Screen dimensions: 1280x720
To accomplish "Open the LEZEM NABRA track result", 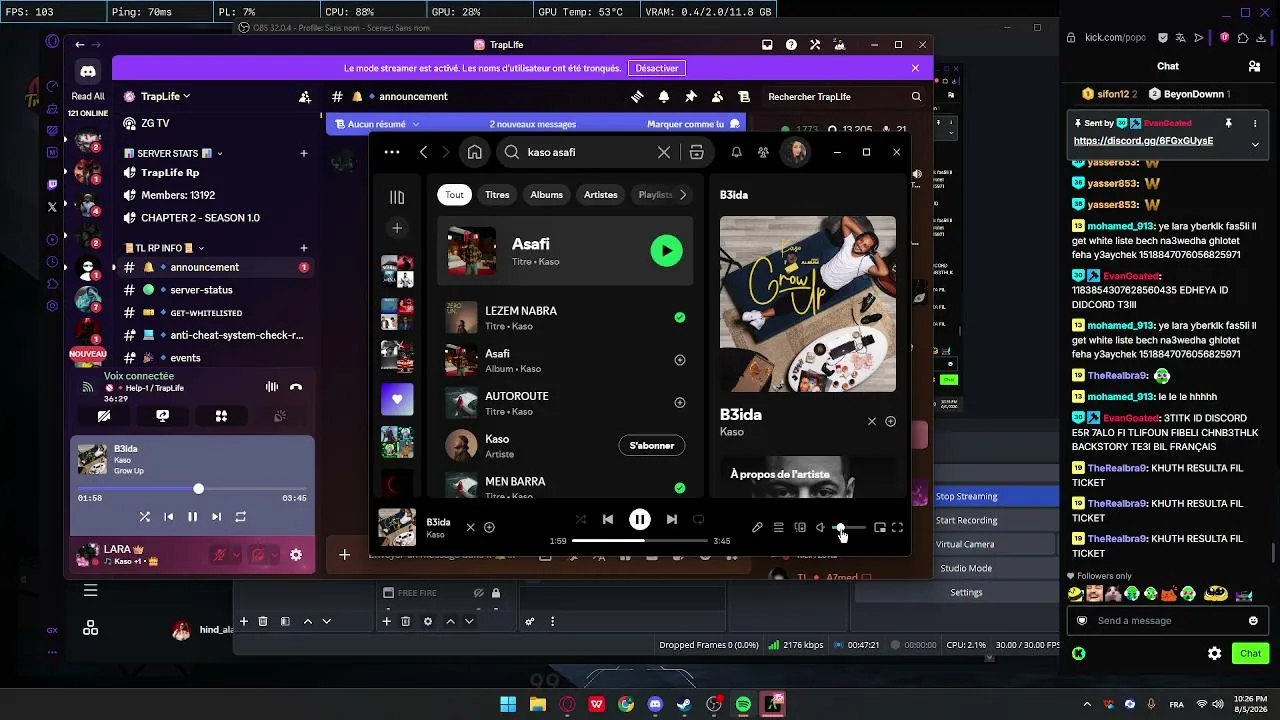I will (x=565, y=318).
